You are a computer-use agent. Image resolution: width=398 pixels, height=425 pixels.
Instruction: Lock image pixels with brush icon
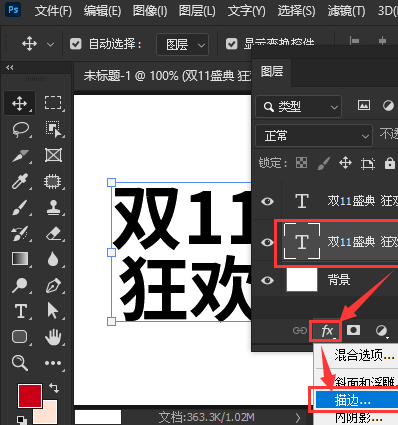(323, 163)
